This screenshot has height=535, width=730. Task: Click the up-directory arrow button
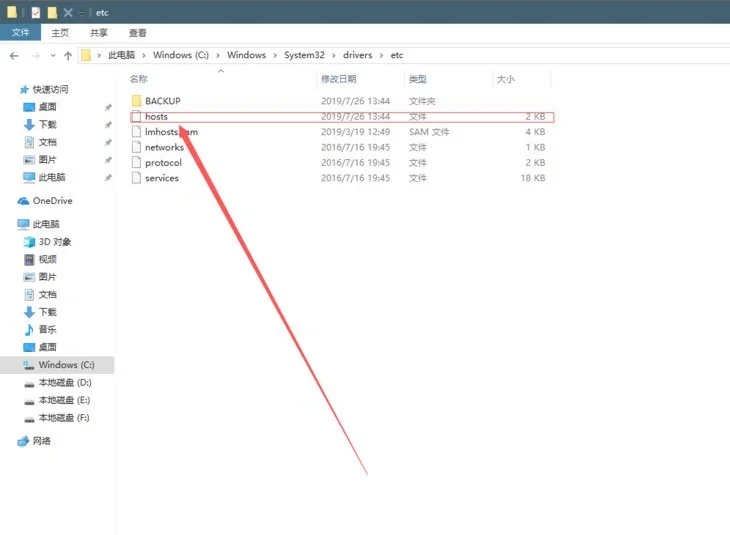pyautogui.click(x=68, y=56)
